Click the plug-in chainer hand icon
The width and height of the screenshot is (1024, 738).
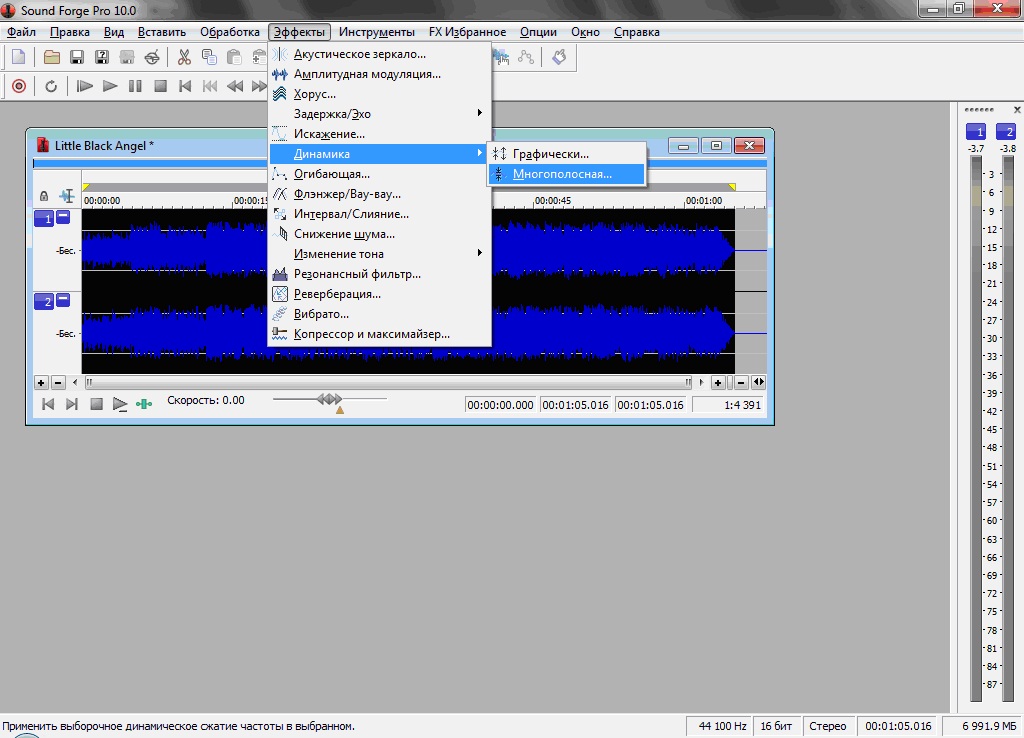[x=559, y=57]
